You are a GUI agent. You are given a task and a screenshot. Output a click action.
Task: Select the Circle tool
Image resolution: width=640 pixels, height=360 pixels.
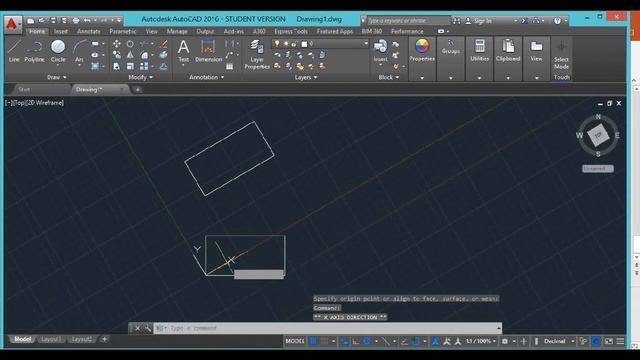click(58, 51)
